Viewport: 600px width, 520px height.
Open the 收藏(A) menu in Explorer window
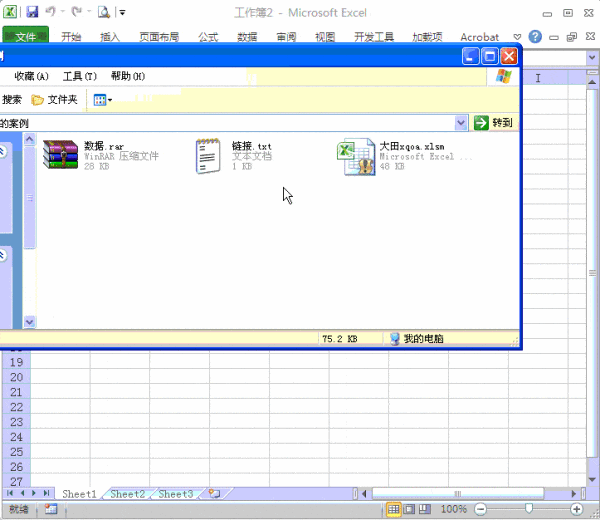[x=31, y=76]
